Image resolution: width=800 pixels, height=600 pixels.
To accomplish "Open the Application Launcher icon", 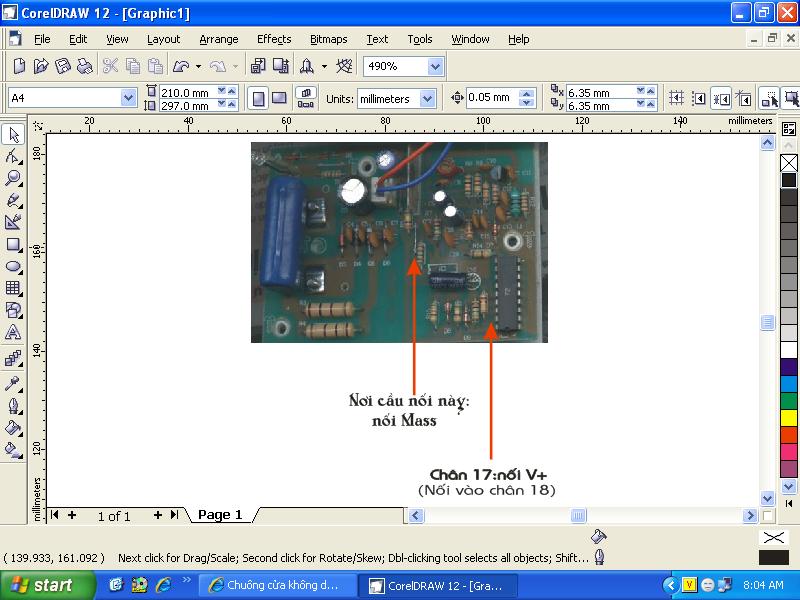I will pos(307,66).
